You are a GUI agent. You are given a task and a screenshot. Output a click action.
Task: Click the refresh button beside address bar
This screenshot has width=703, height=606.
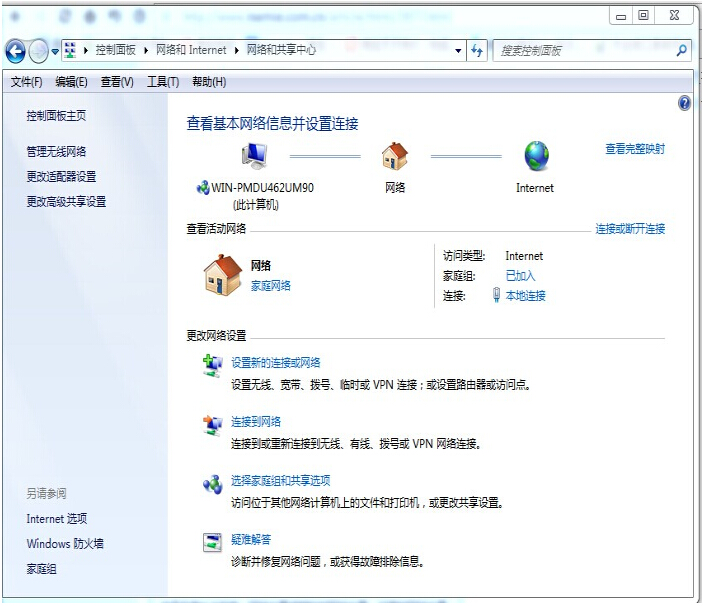click(477, 51)
